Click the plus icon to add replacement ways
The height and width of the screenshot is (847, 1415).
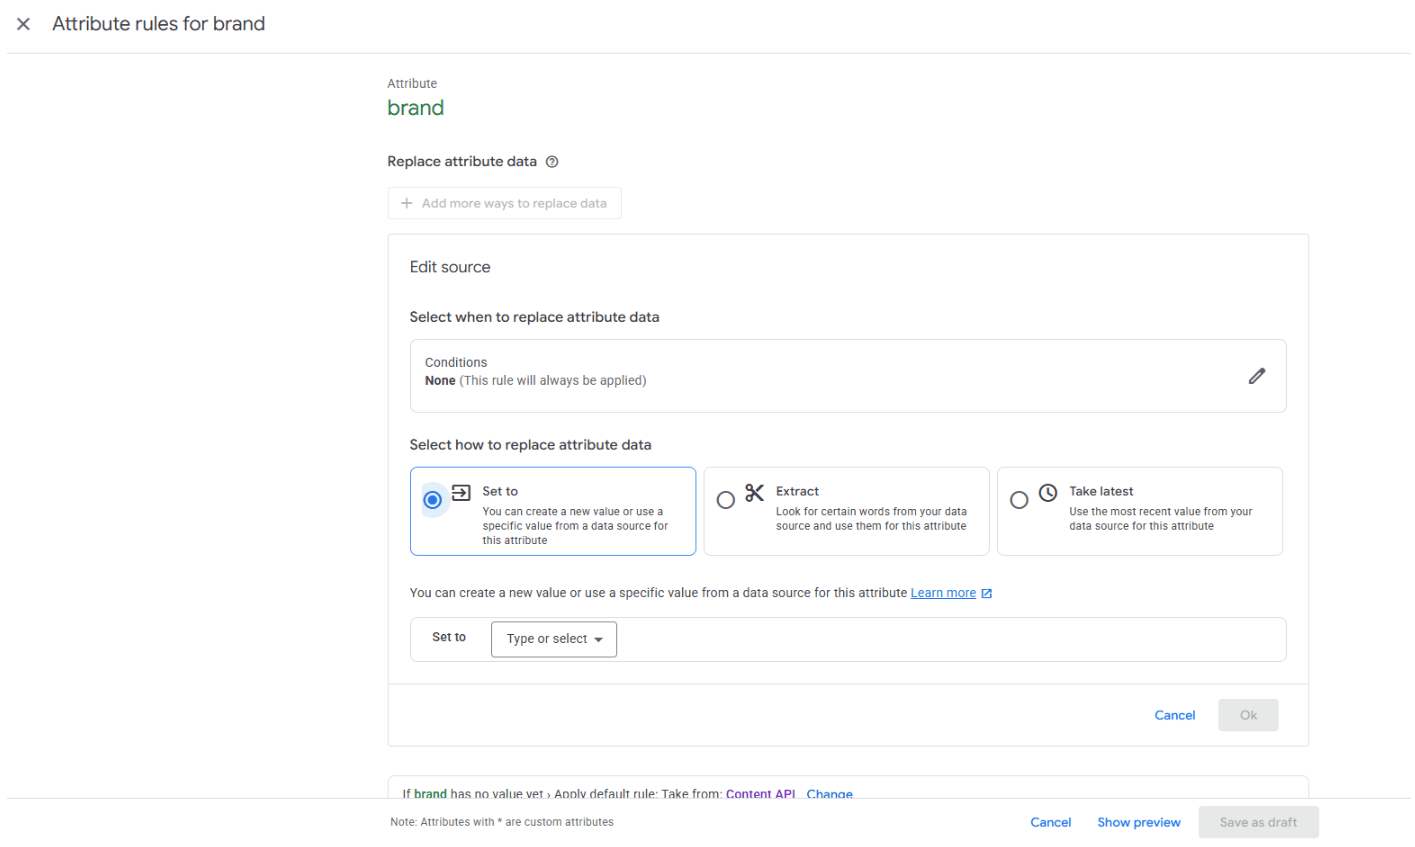[x=407, y=203]
